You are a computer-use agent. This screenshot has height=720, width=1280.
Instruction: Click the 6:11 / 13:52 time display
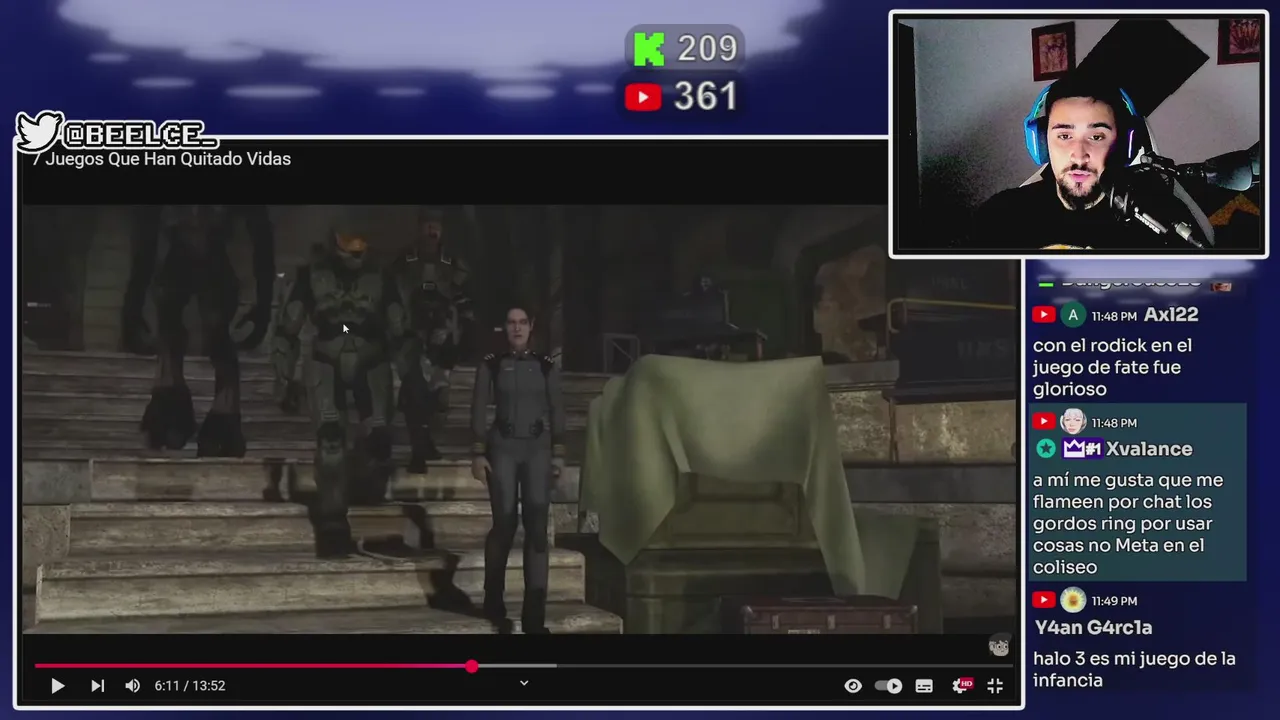(x=190, y=686)
